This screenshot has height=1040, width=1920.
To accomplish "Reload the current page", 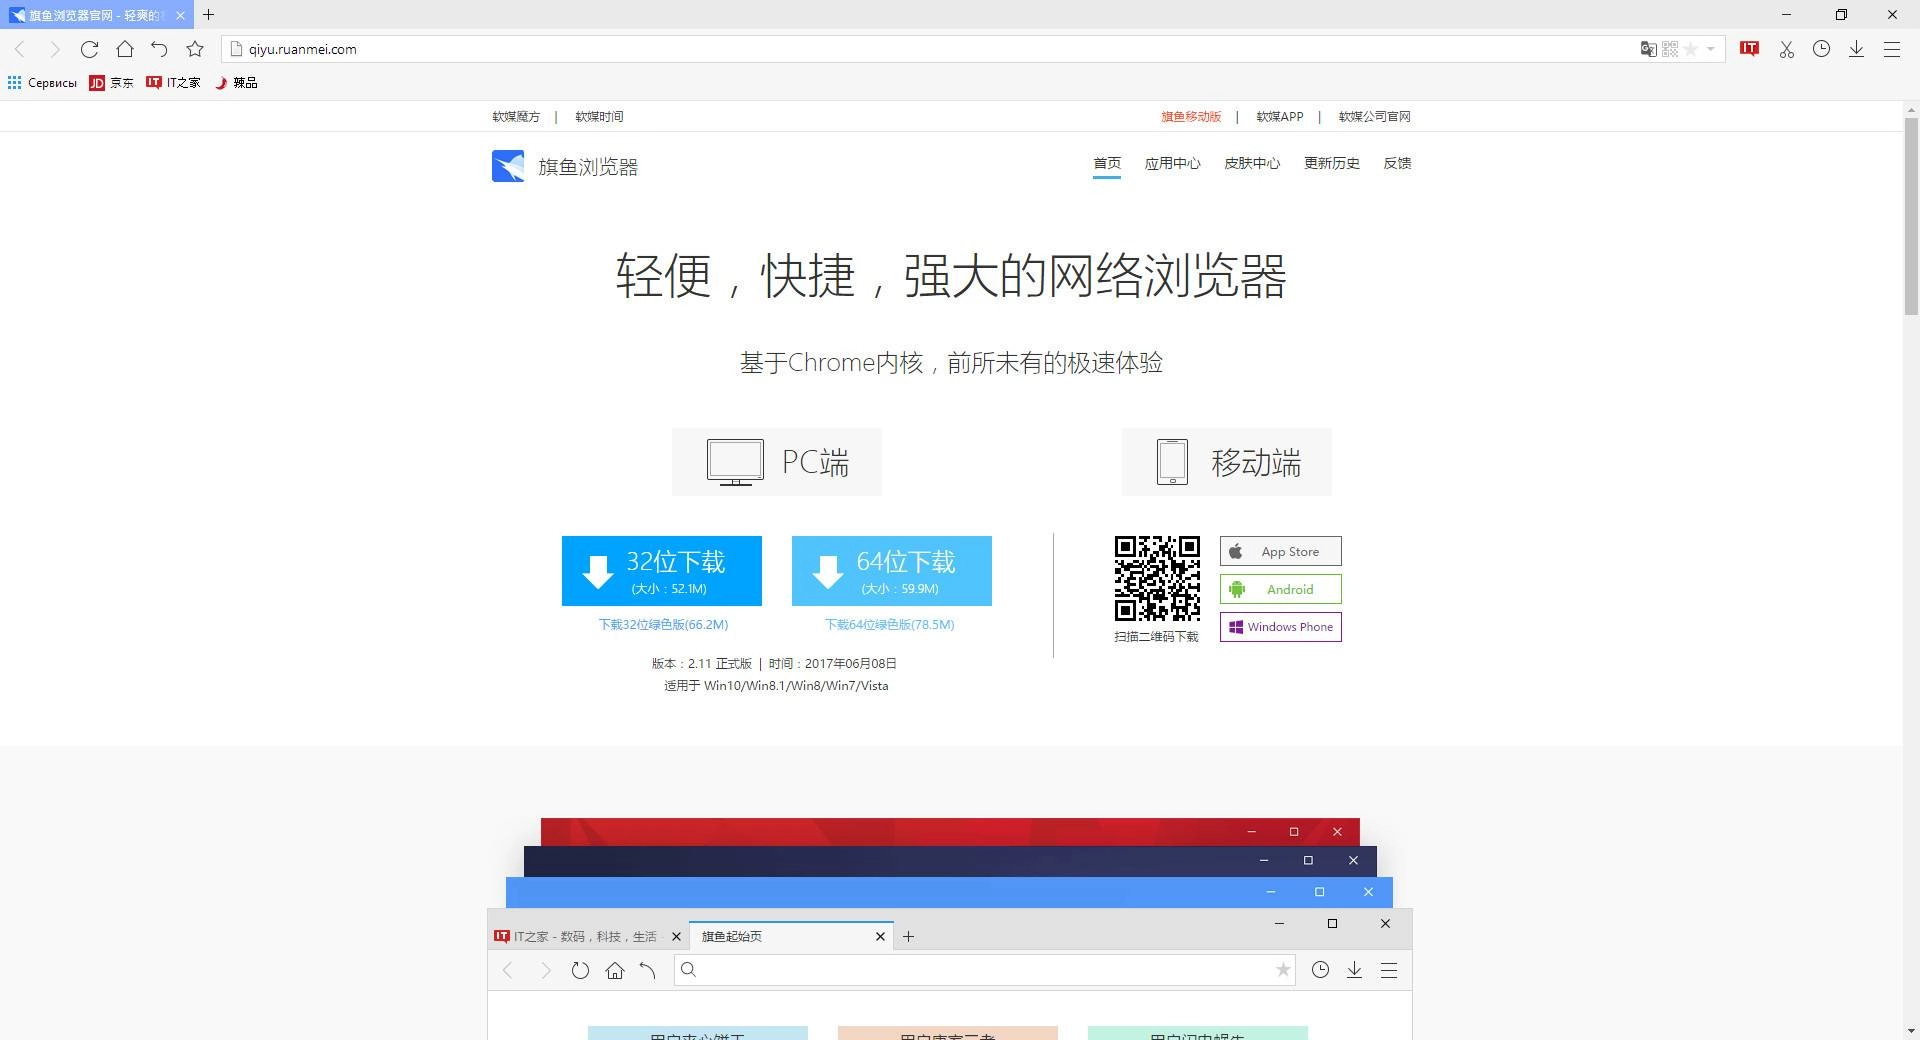I will pyautogui.click(x=89, y=49).
